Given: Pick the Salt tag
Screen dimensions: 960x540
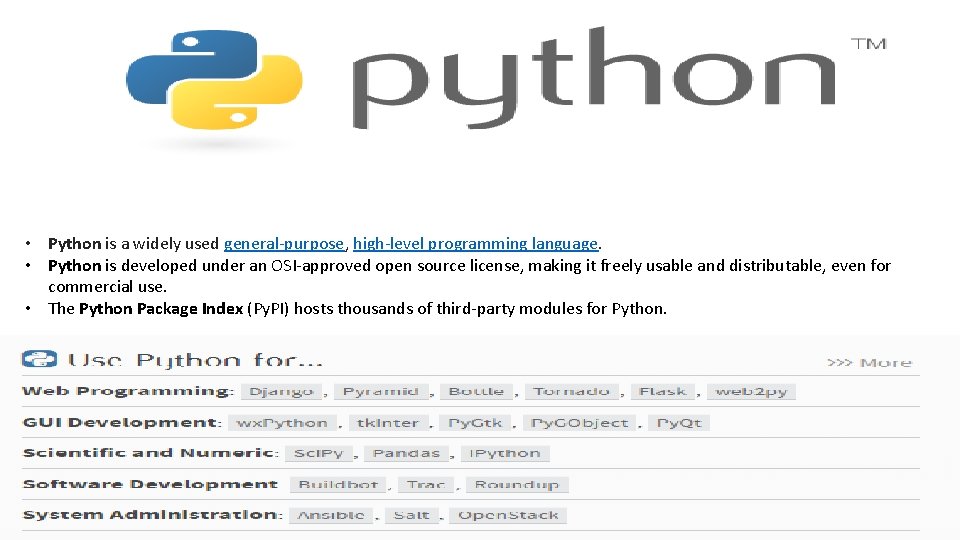Looking at the screenshot, I should click(x=411, y=516).
